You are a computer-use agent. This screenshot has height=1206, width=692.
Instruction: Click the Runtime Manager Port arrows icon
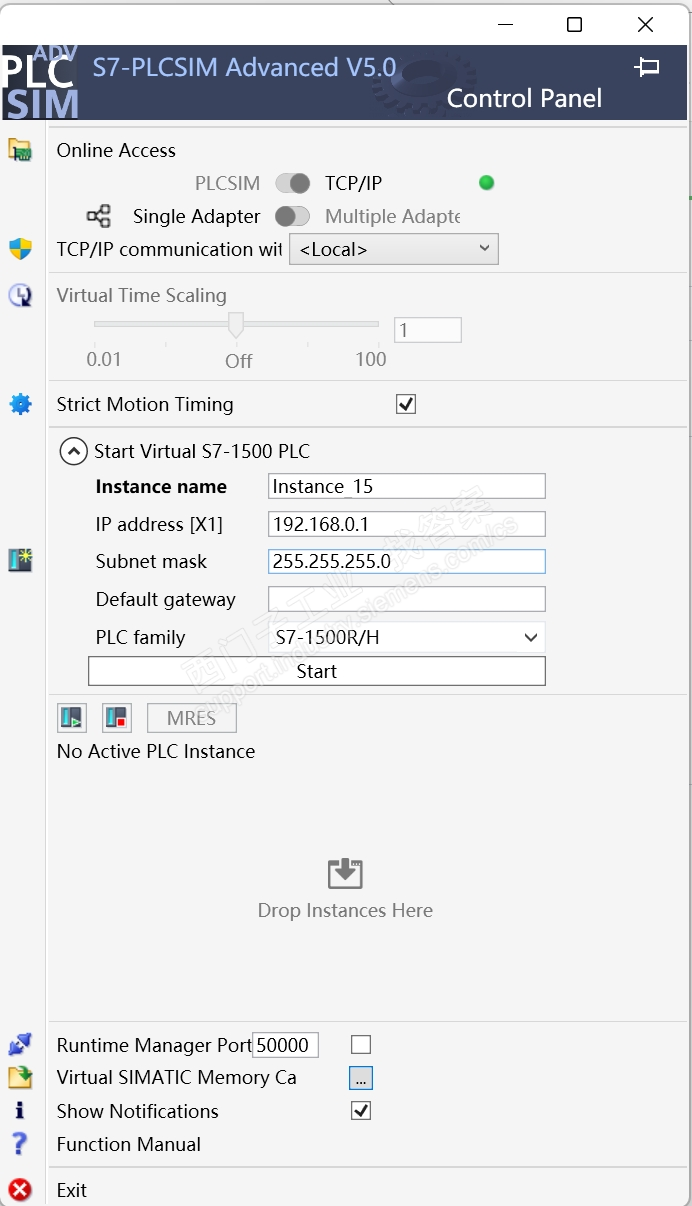[x=20, y=1045]
